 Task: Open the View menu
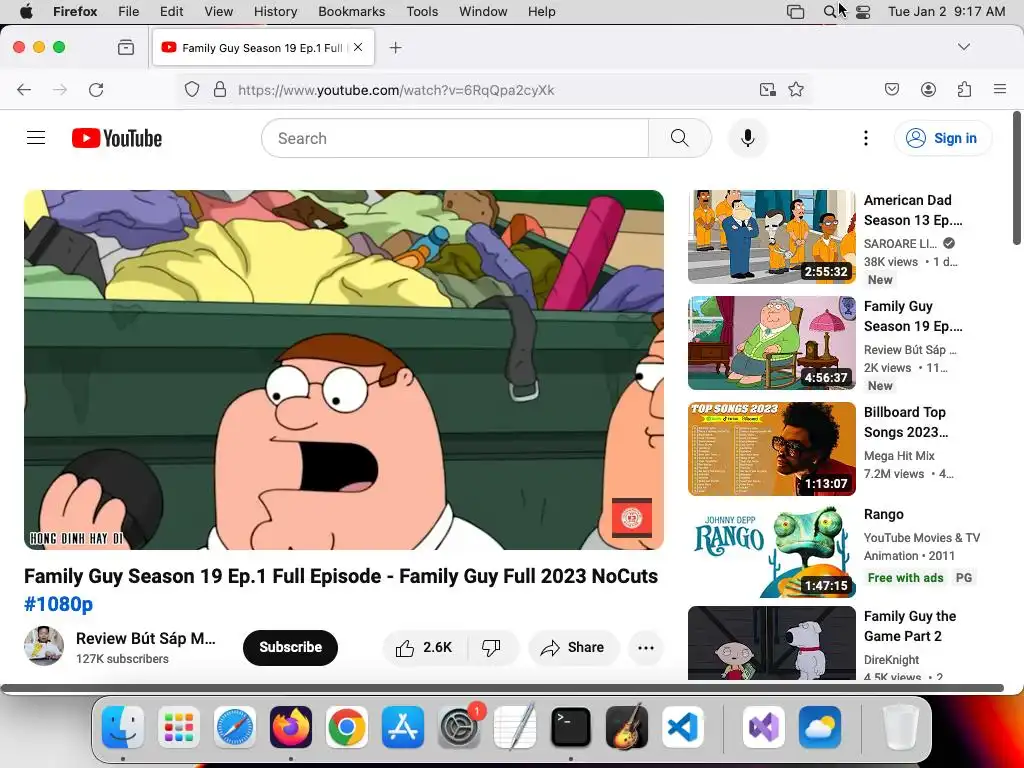point(218,12)
